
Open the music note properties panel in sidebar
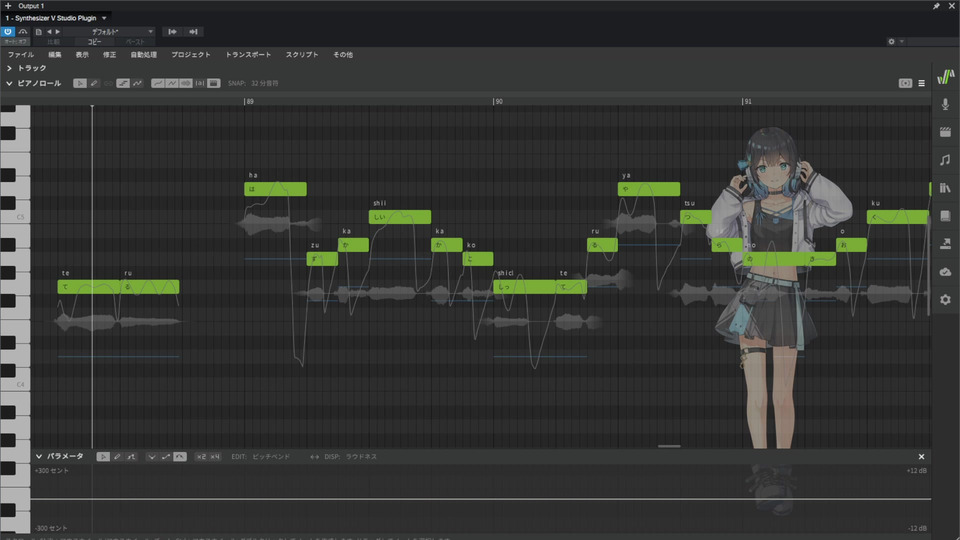[945, 160]
